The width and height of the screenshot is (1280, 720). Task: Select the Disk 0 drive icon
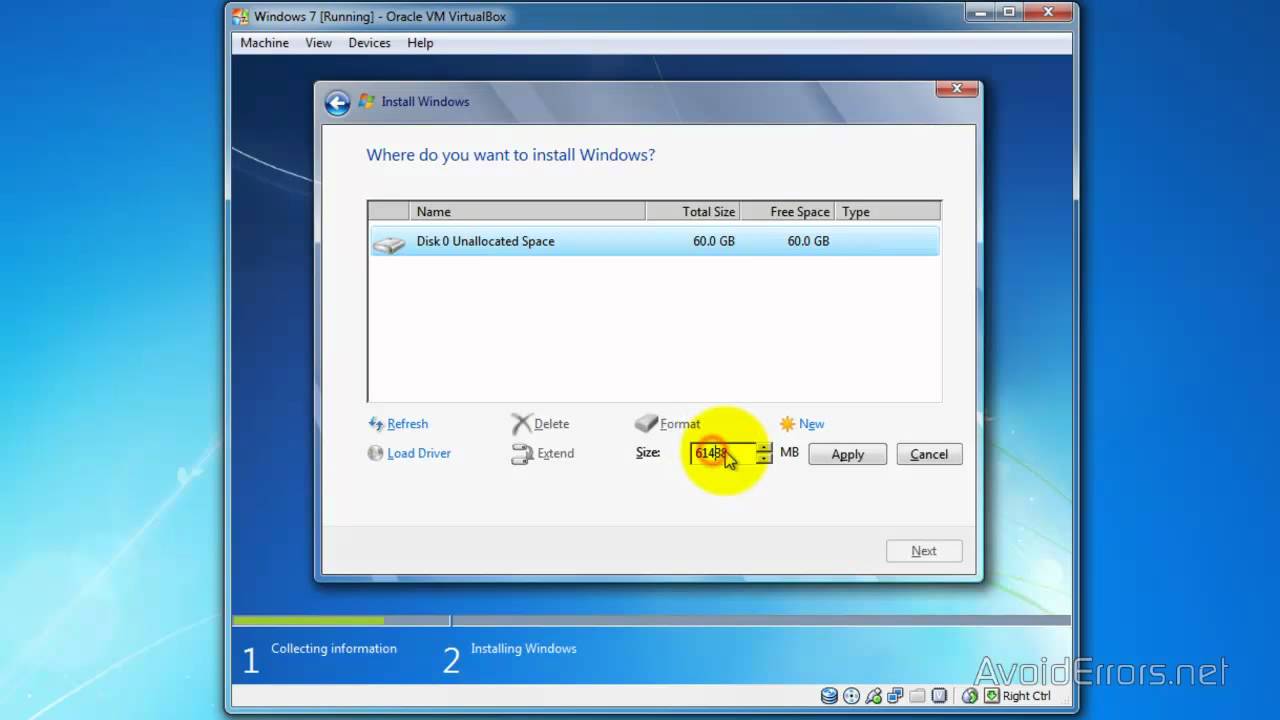pos(389,242)
